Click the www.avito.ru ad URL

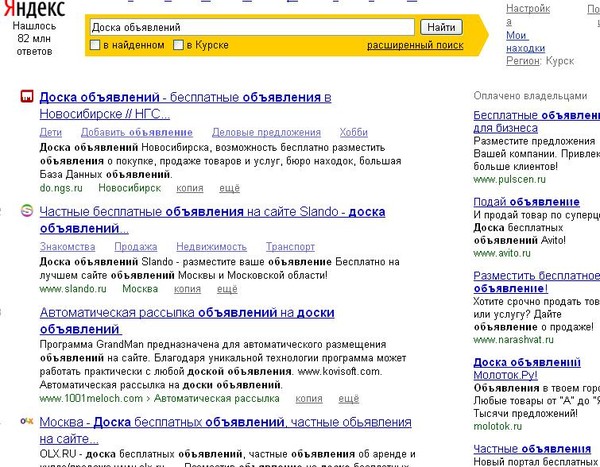[x=502, y=253]
